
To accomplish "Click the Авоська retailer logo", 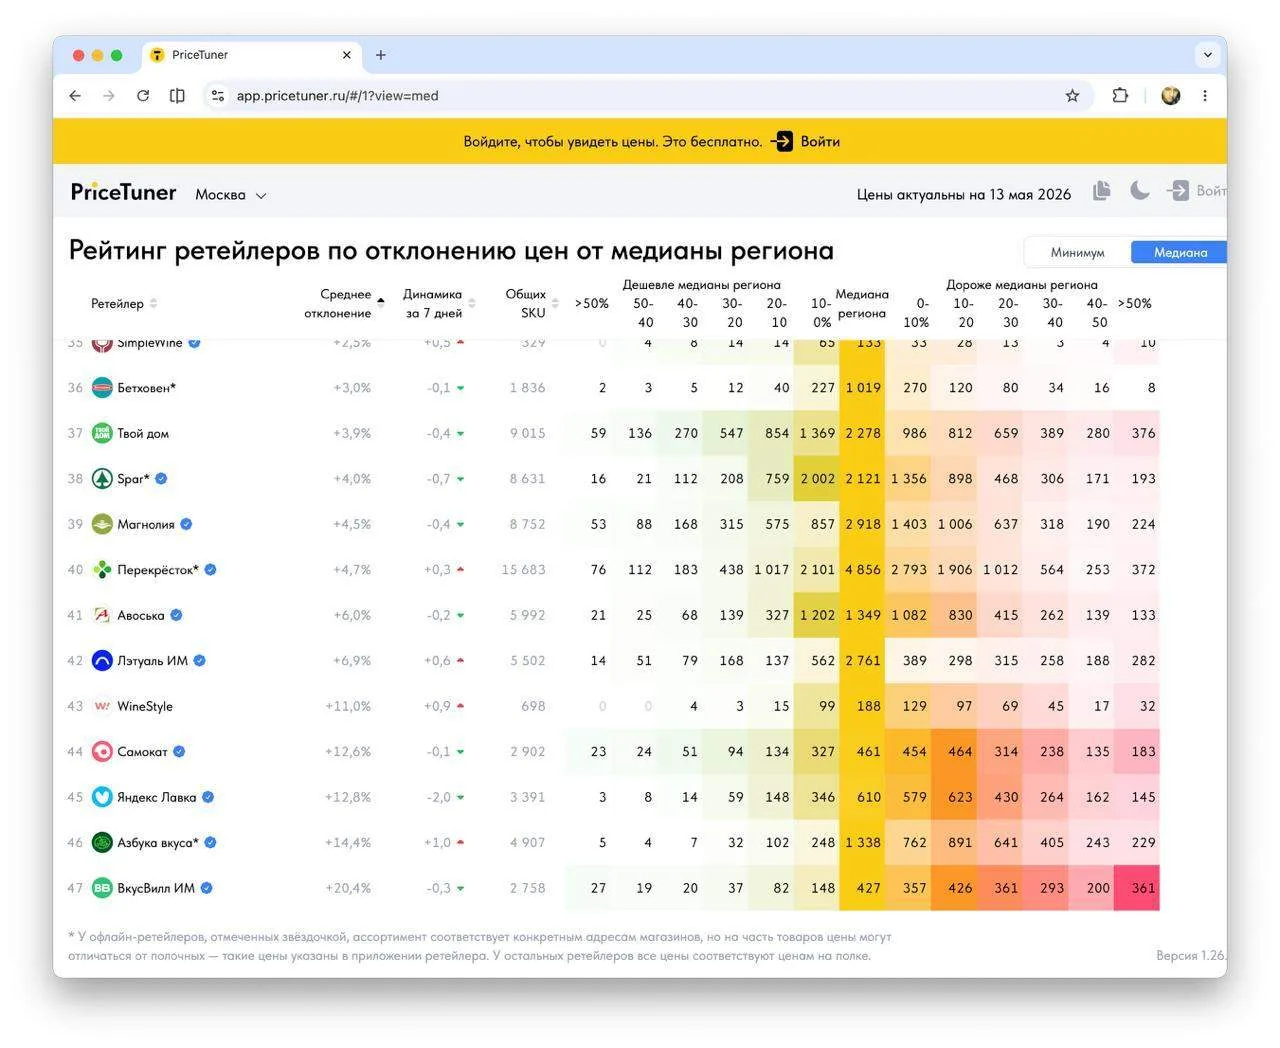I will pos(102,615).
